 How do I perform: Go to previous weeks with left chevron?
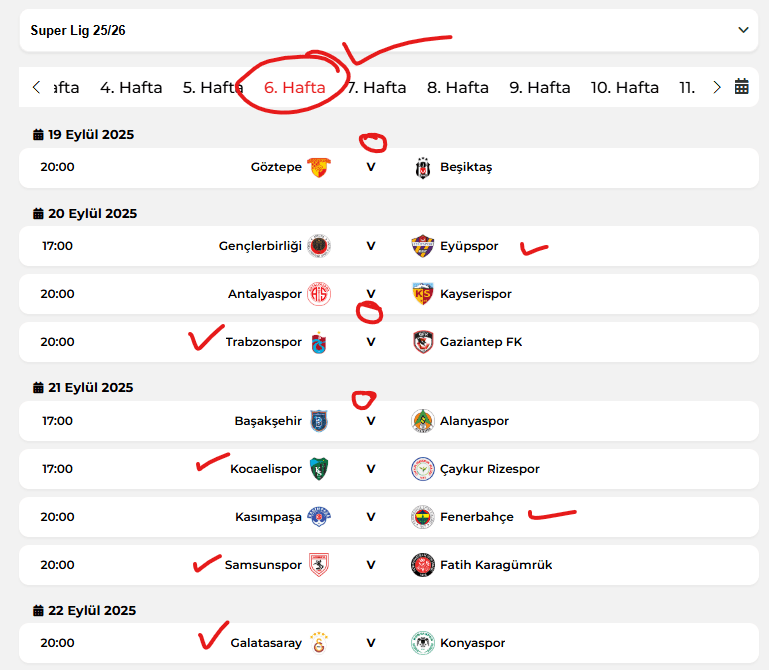coord(36,87)
